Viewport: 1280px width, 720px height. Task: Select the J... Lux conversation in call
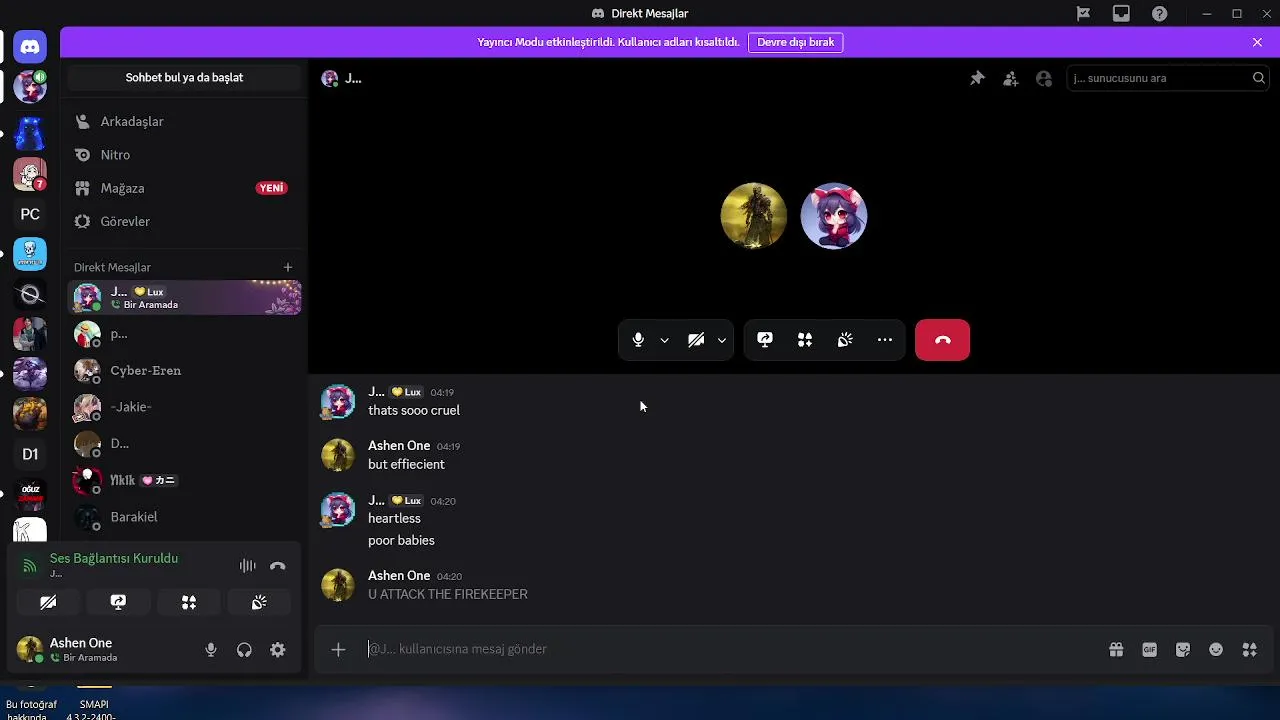click(184, 297)
